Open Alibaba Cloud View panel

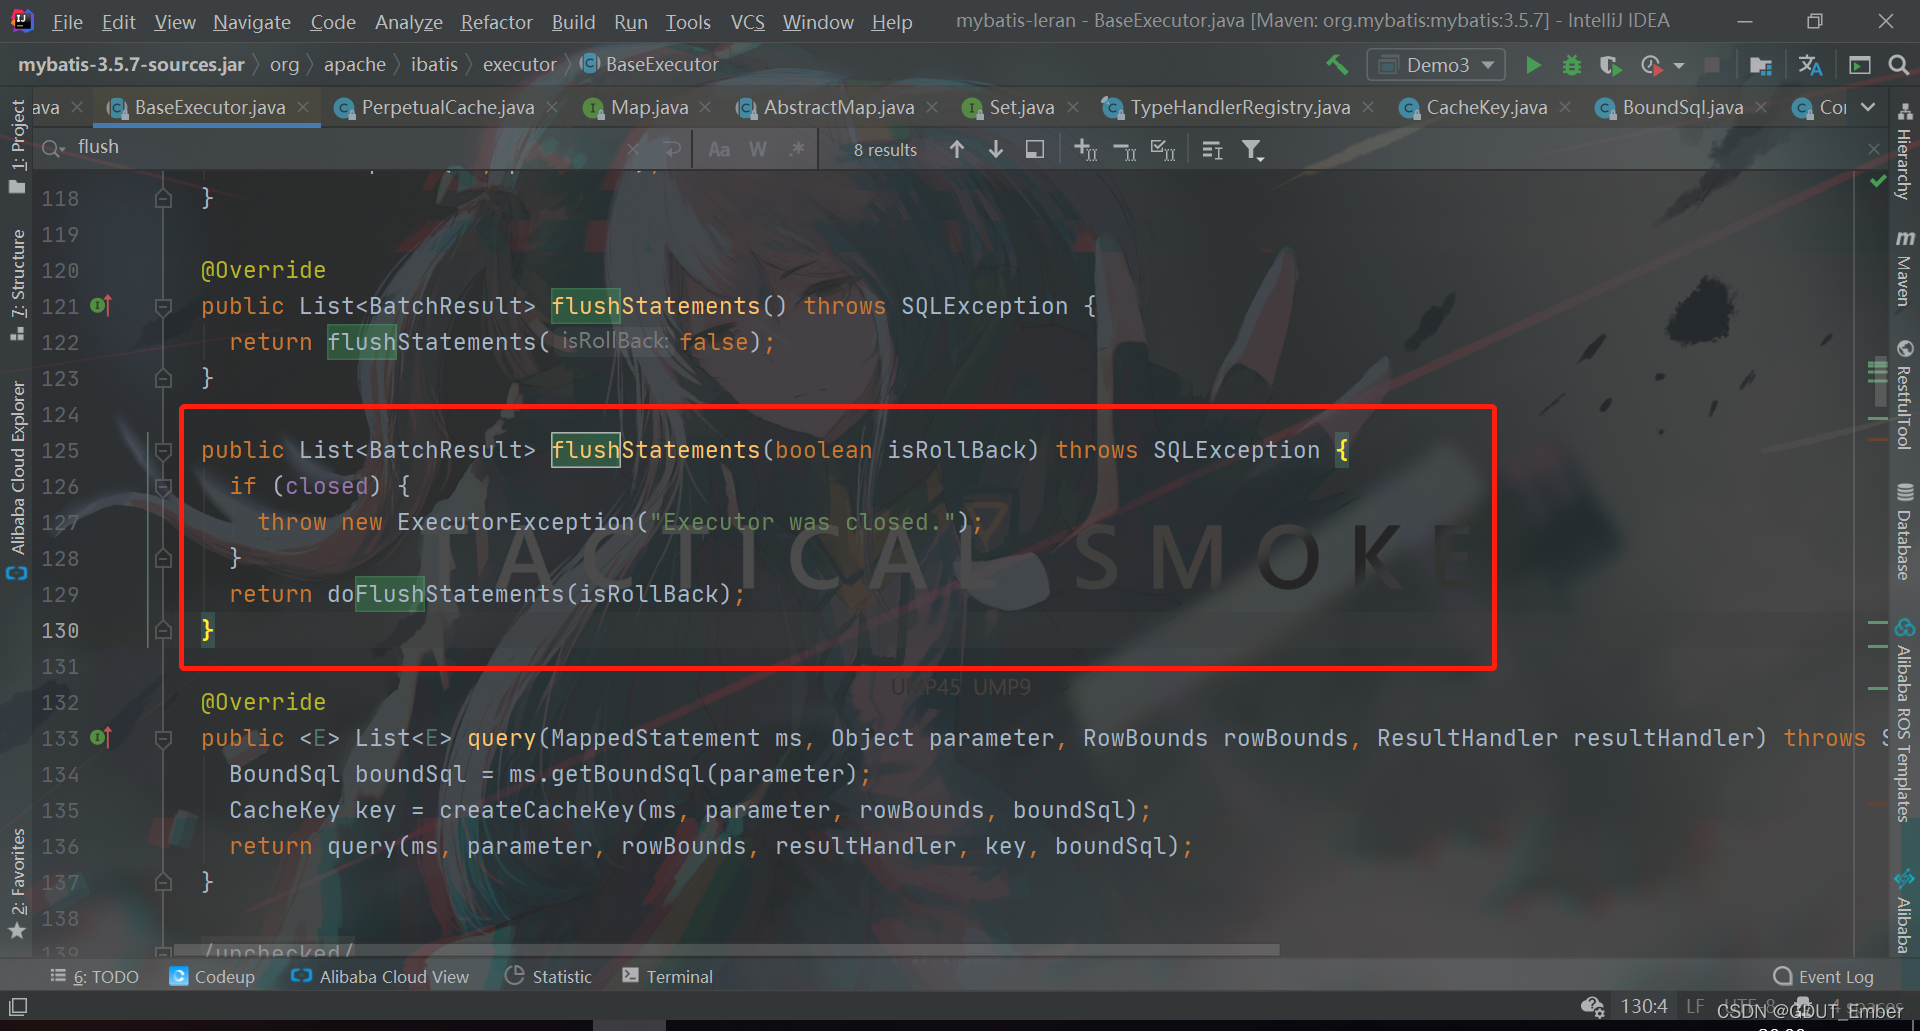coord(379,976)
